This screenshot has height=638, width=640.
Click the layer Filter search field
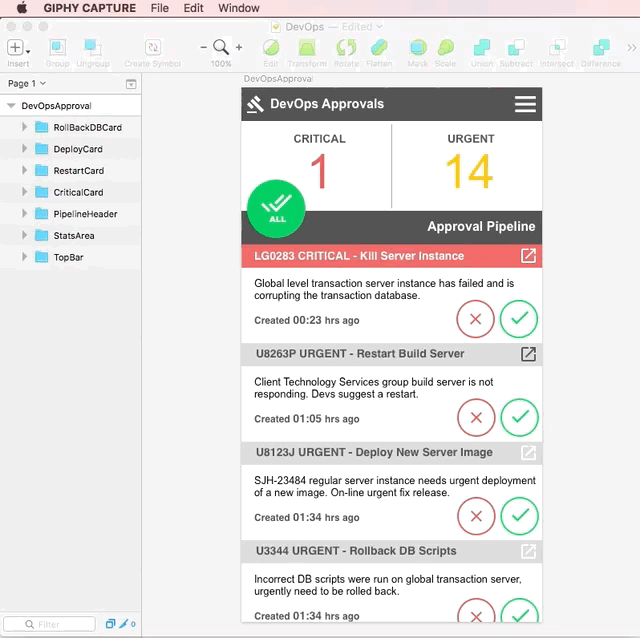49,624
